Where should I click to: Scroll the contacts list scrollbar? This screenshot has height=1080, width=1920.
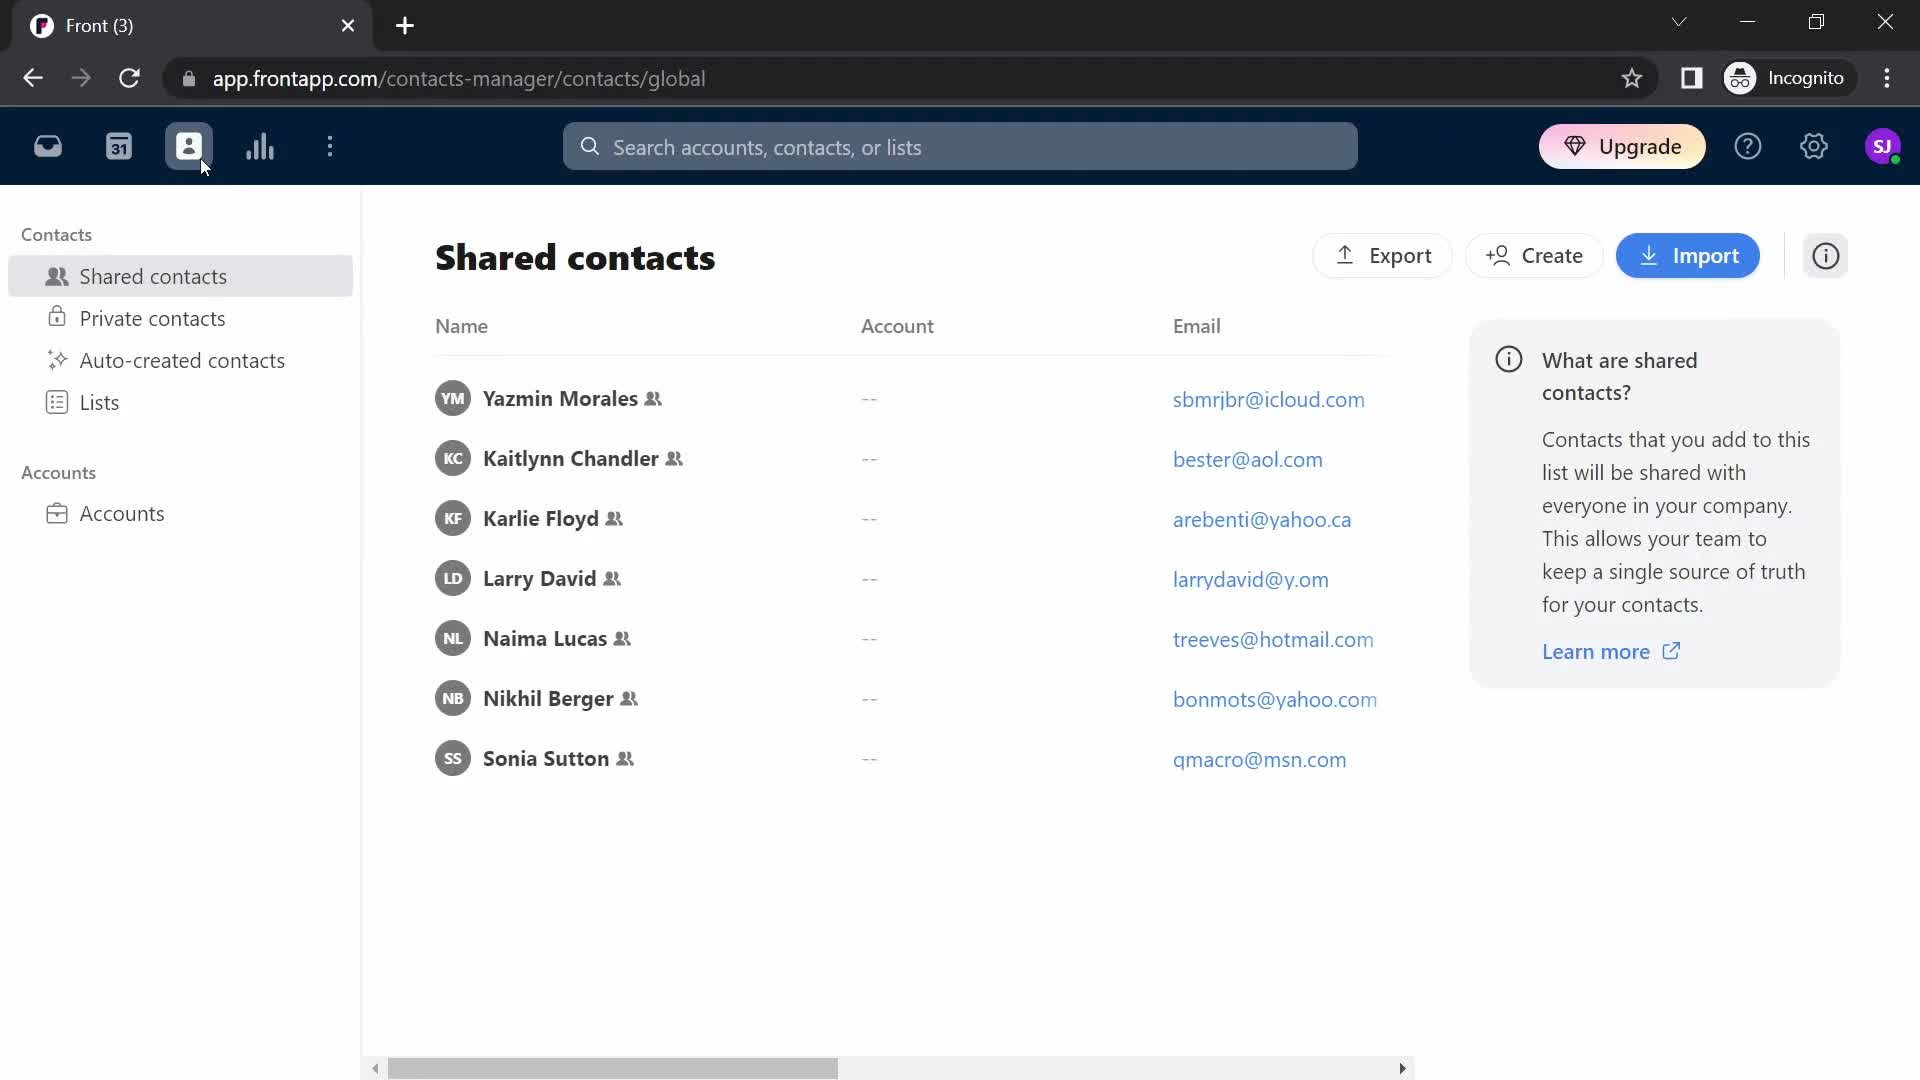click(613, 1068)
